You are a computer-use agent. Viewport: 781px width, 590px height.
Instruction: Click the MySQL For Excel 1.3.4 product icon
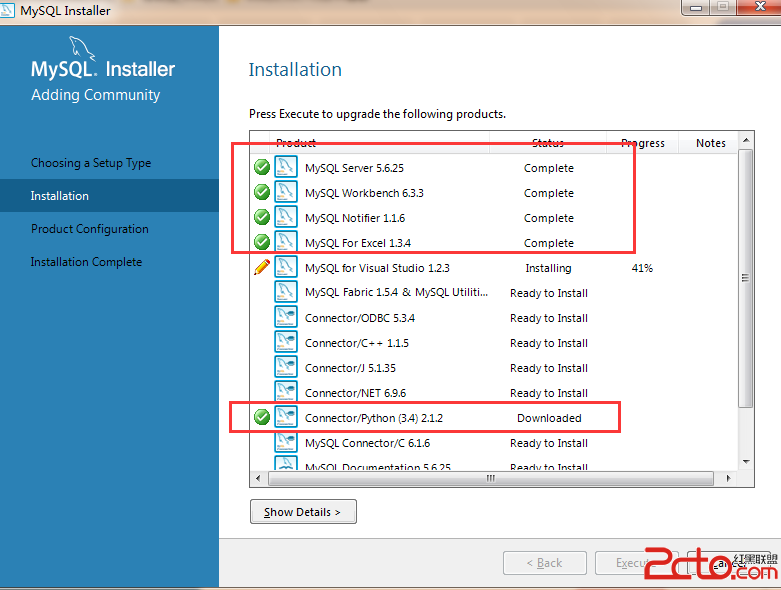tap(286, 242)
